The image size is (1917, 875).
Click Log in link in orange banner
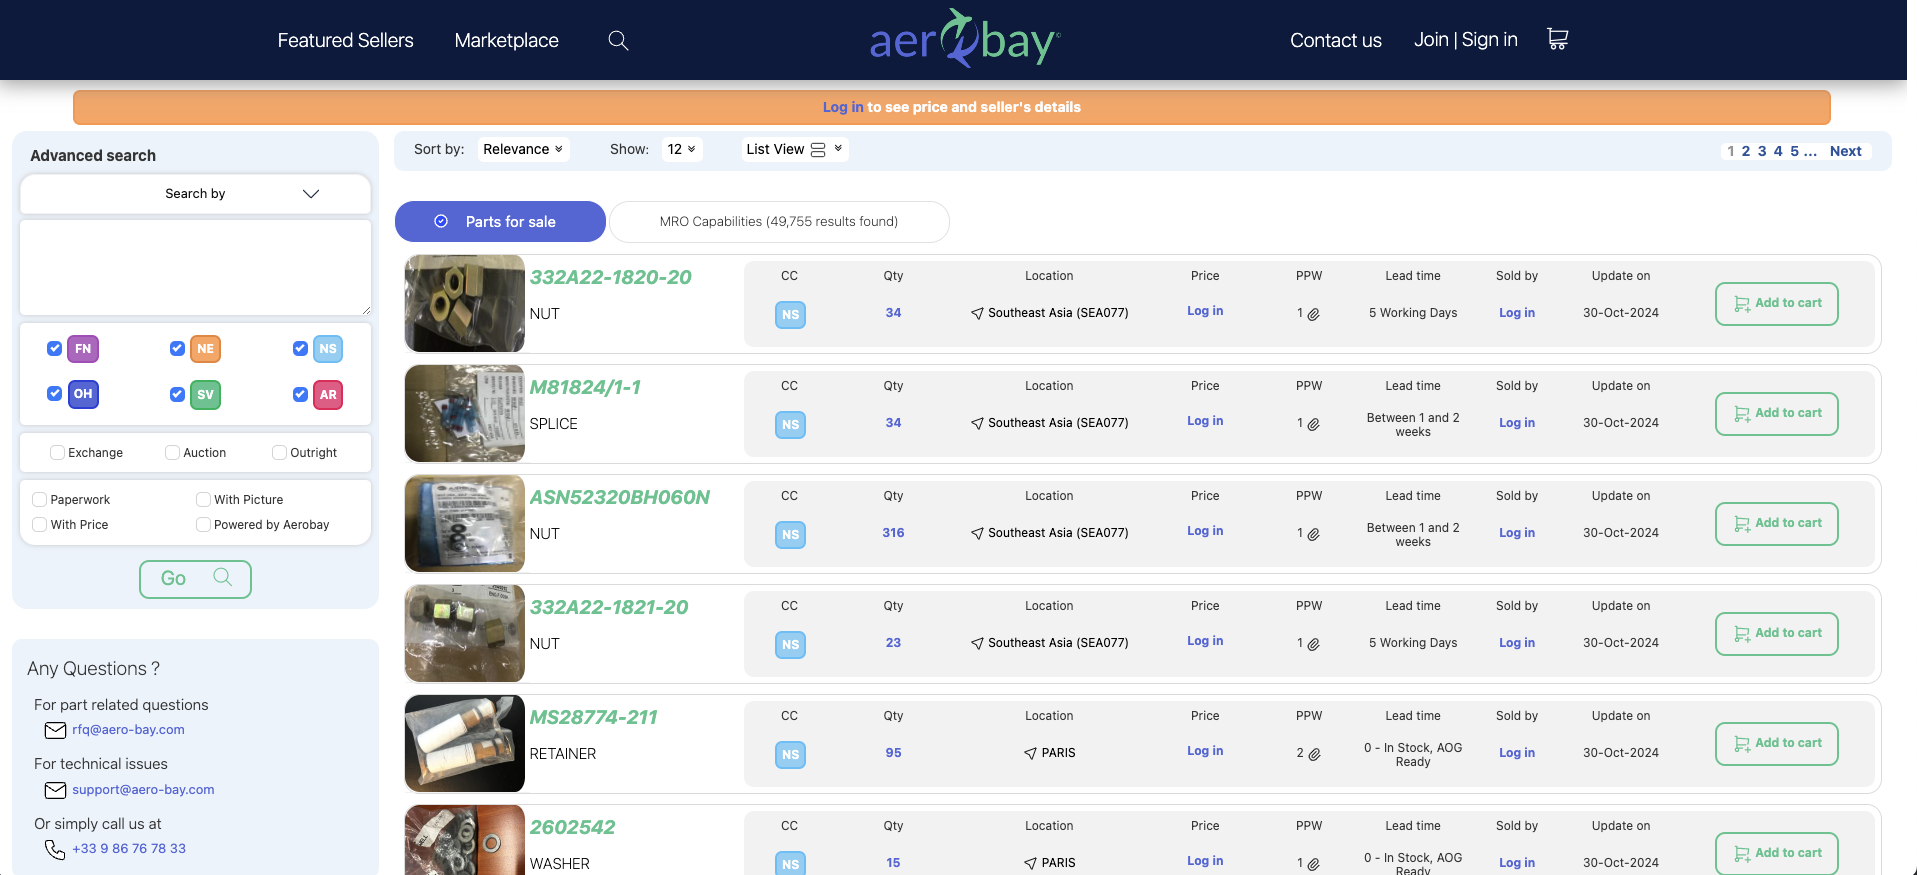[842, 107]
